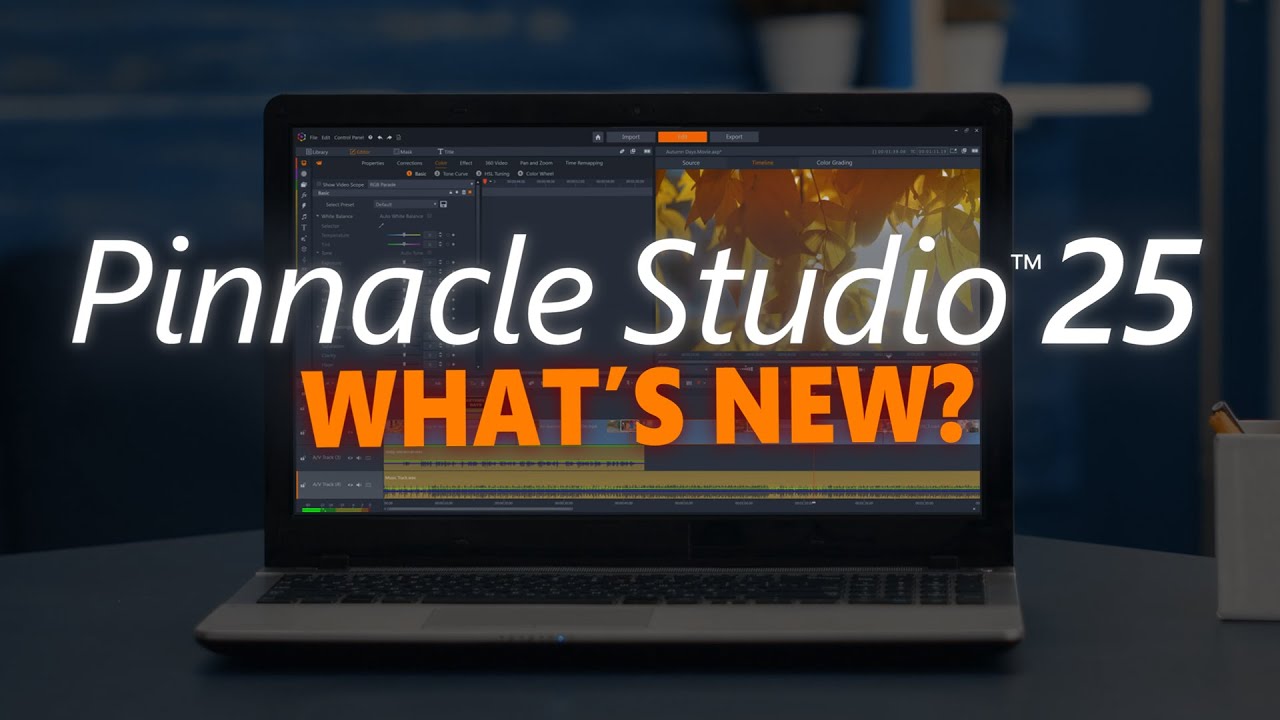The width and height of the screenshot is (1280, 720).
Task: Choose the HSL Tuning color mode
Action: [x=492, y=174]
